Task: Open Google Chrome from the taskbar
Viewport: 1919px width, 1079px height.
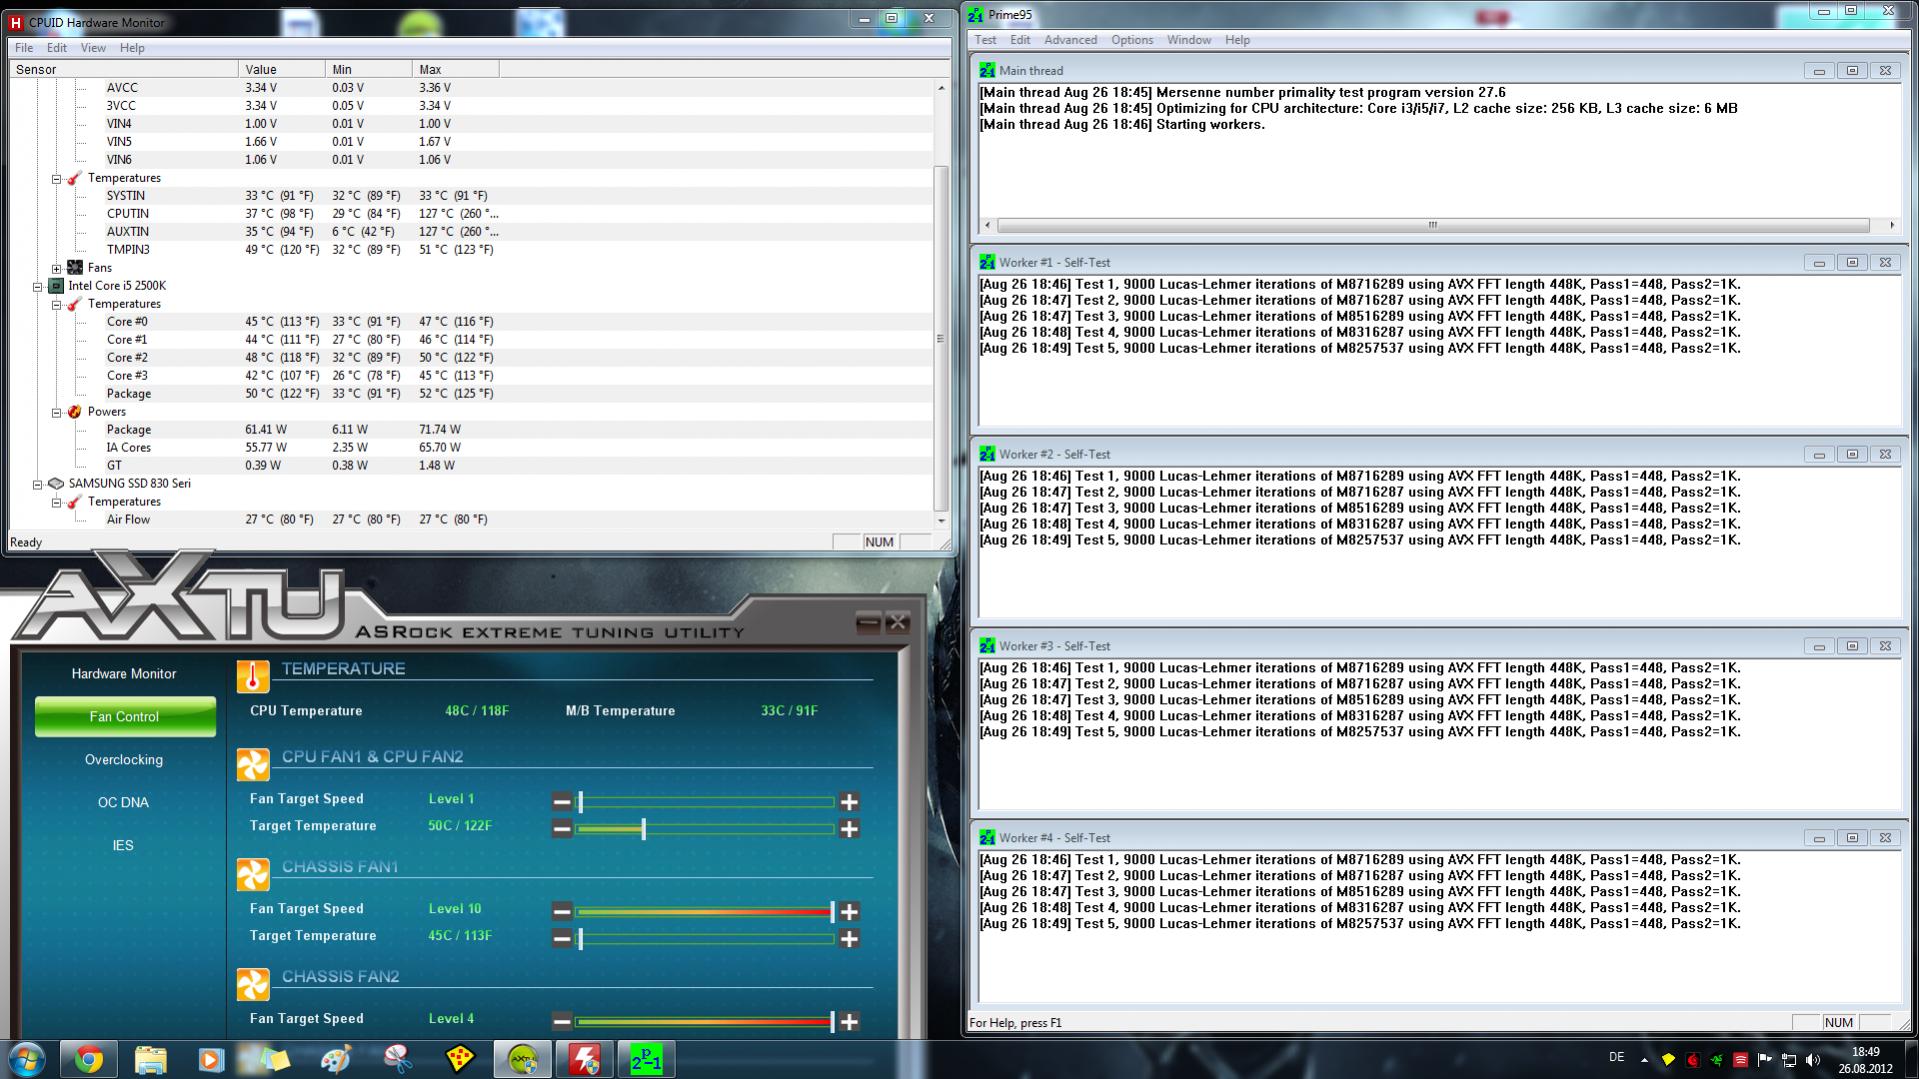Action: pos(88,1059)
